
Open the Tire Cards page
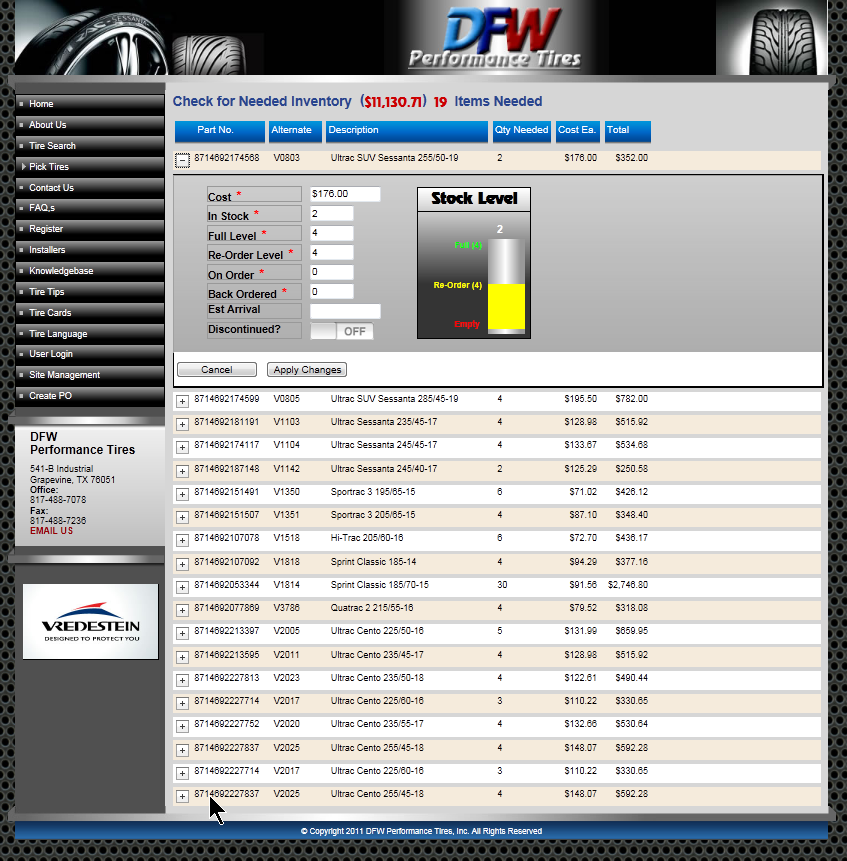pyautogui.click(x=89, y=312)
